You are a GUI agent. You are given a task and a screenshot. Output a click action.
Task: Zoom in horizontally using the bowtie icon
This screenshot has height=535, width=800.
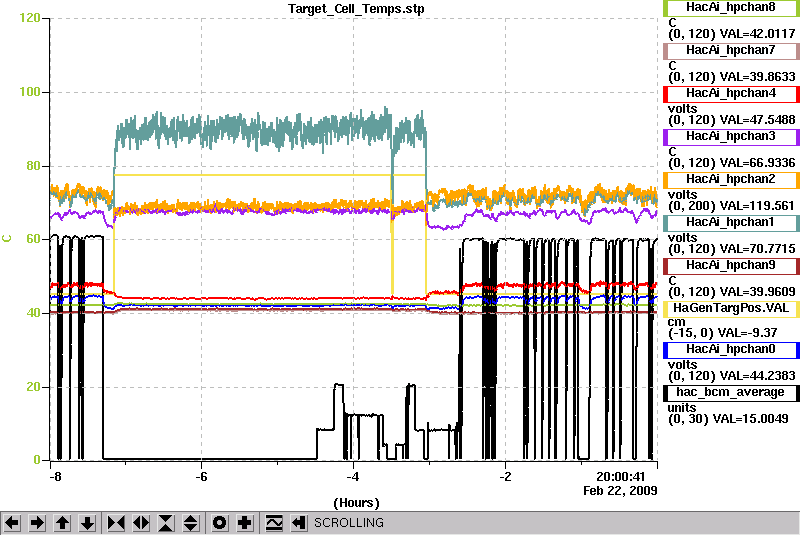(116, 523)
